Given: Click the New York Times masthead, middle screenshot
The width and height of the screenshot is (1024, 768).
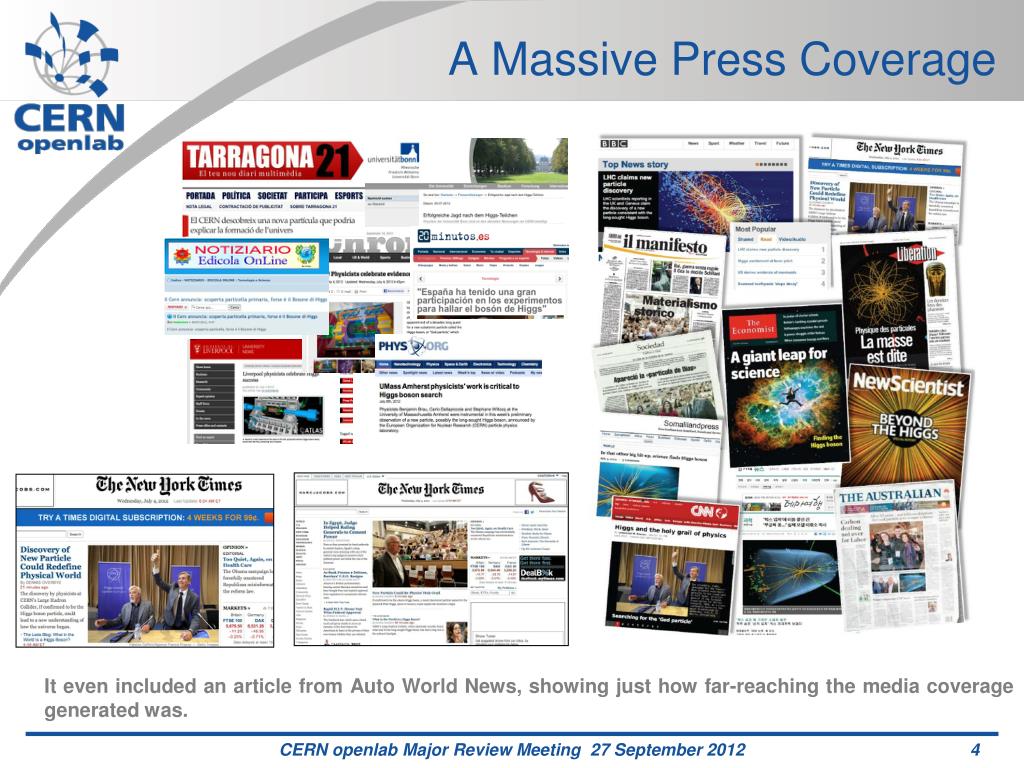Looking at the screenshot, I should click(431, 489).
